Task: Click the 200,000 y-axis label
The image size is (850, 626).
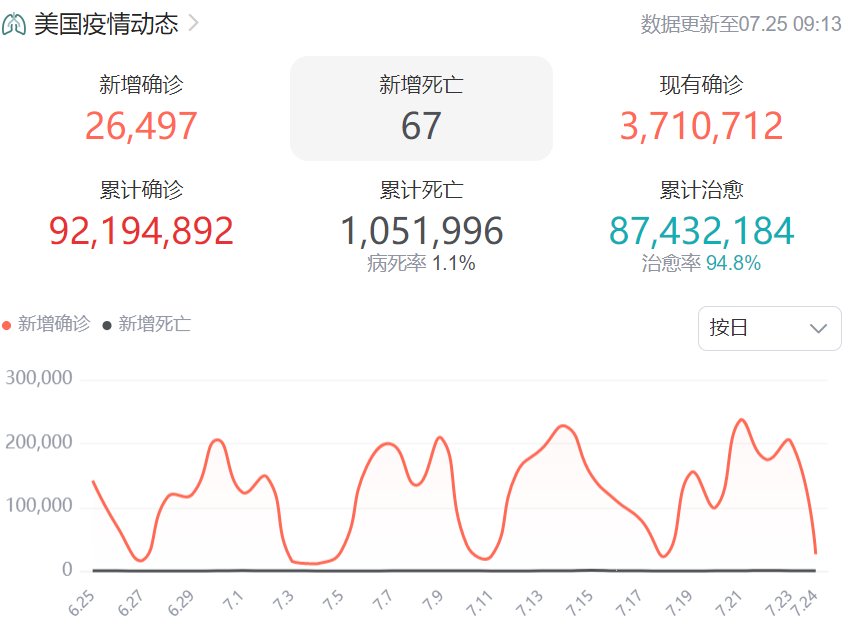Action: click(38, 442)
